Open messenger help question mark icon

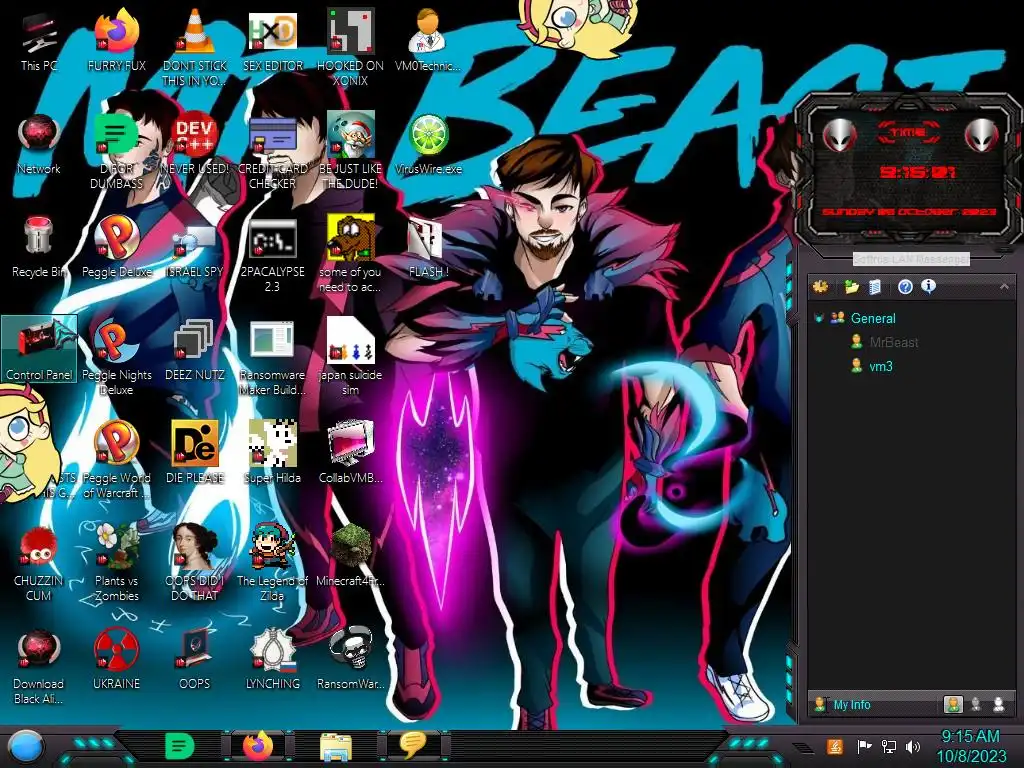coord(905,286)
